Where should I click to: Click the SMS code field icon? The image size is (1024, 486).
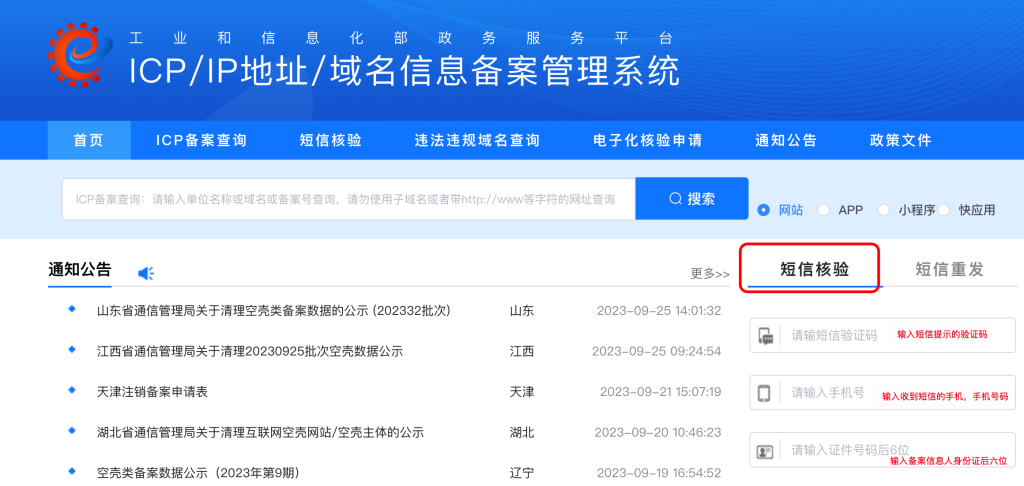766,336
